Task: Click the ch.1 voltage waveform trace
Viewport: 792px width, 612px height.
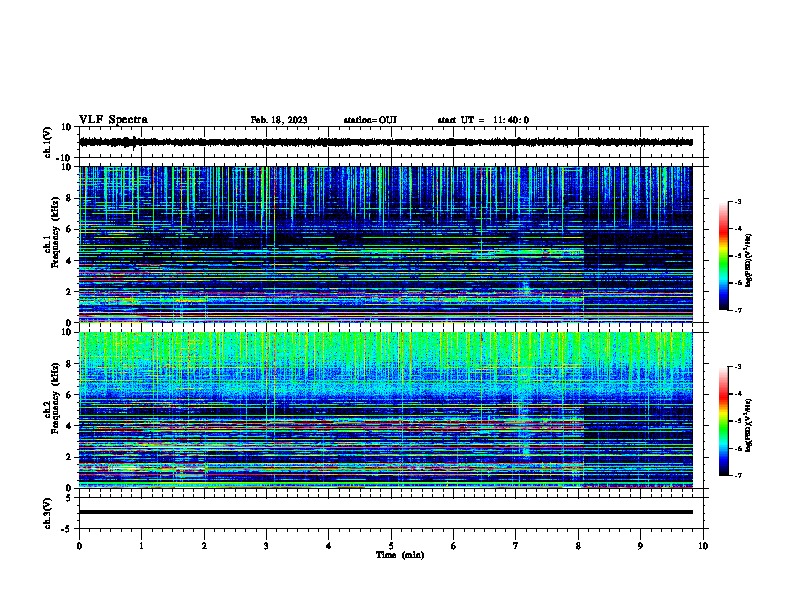Action: 385,142
